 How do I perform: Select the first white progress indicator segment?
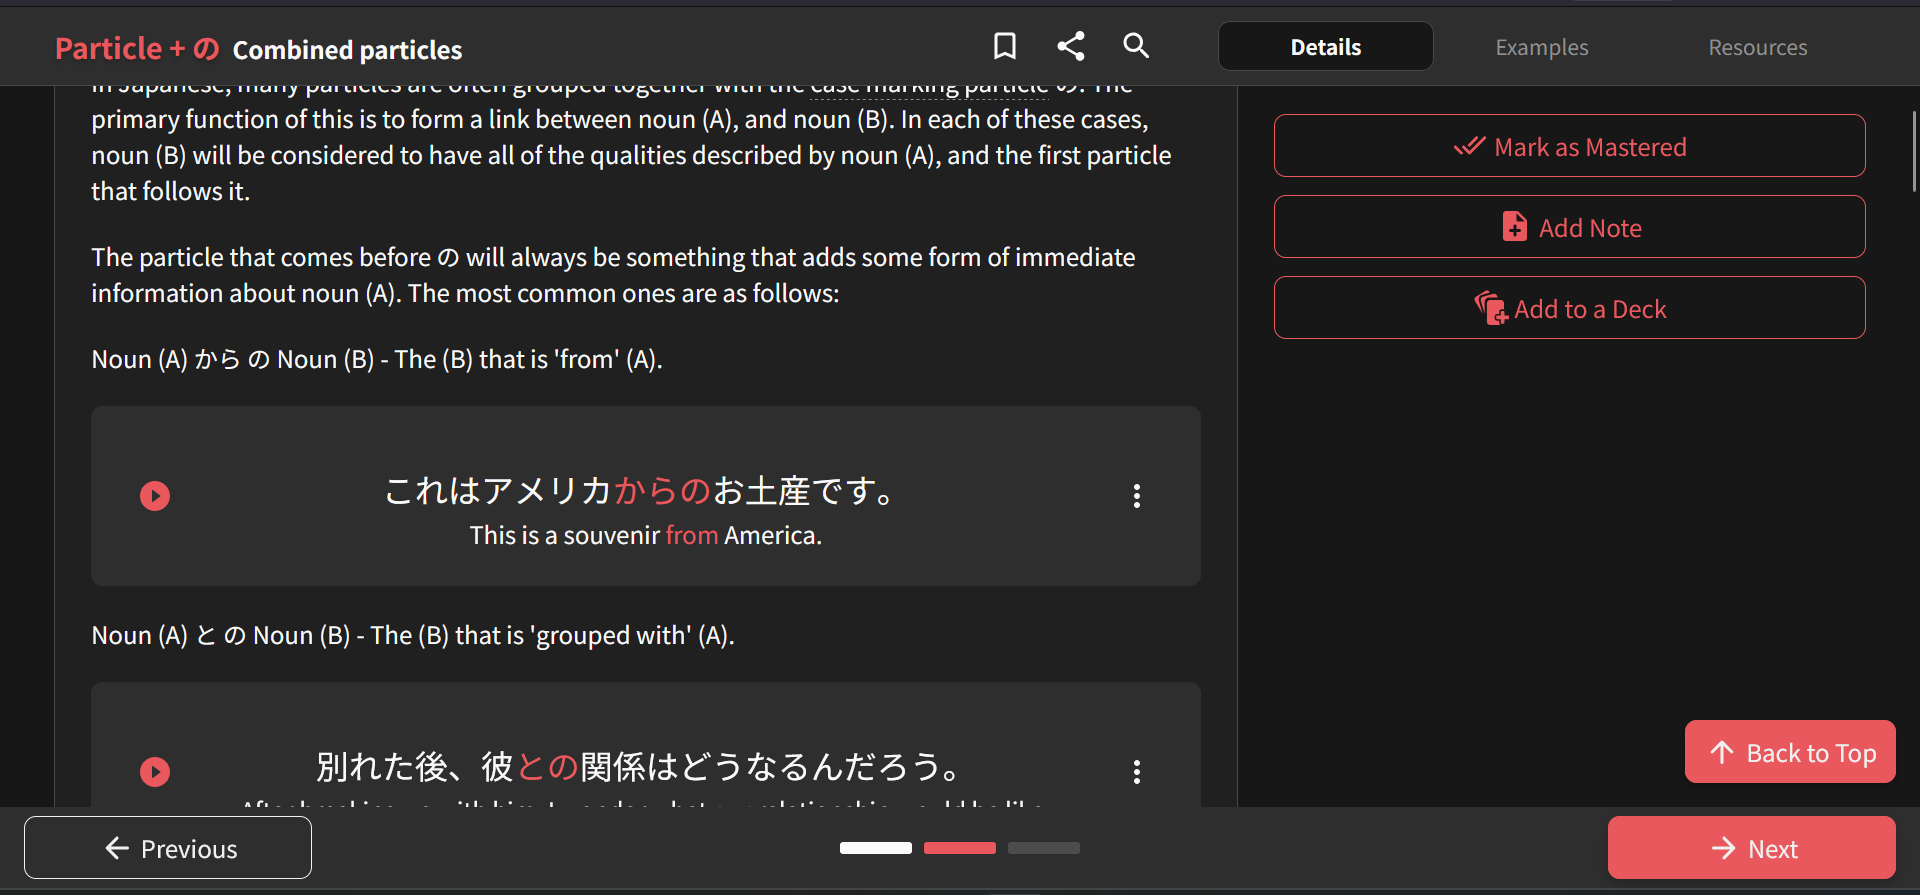coord(875,848)
